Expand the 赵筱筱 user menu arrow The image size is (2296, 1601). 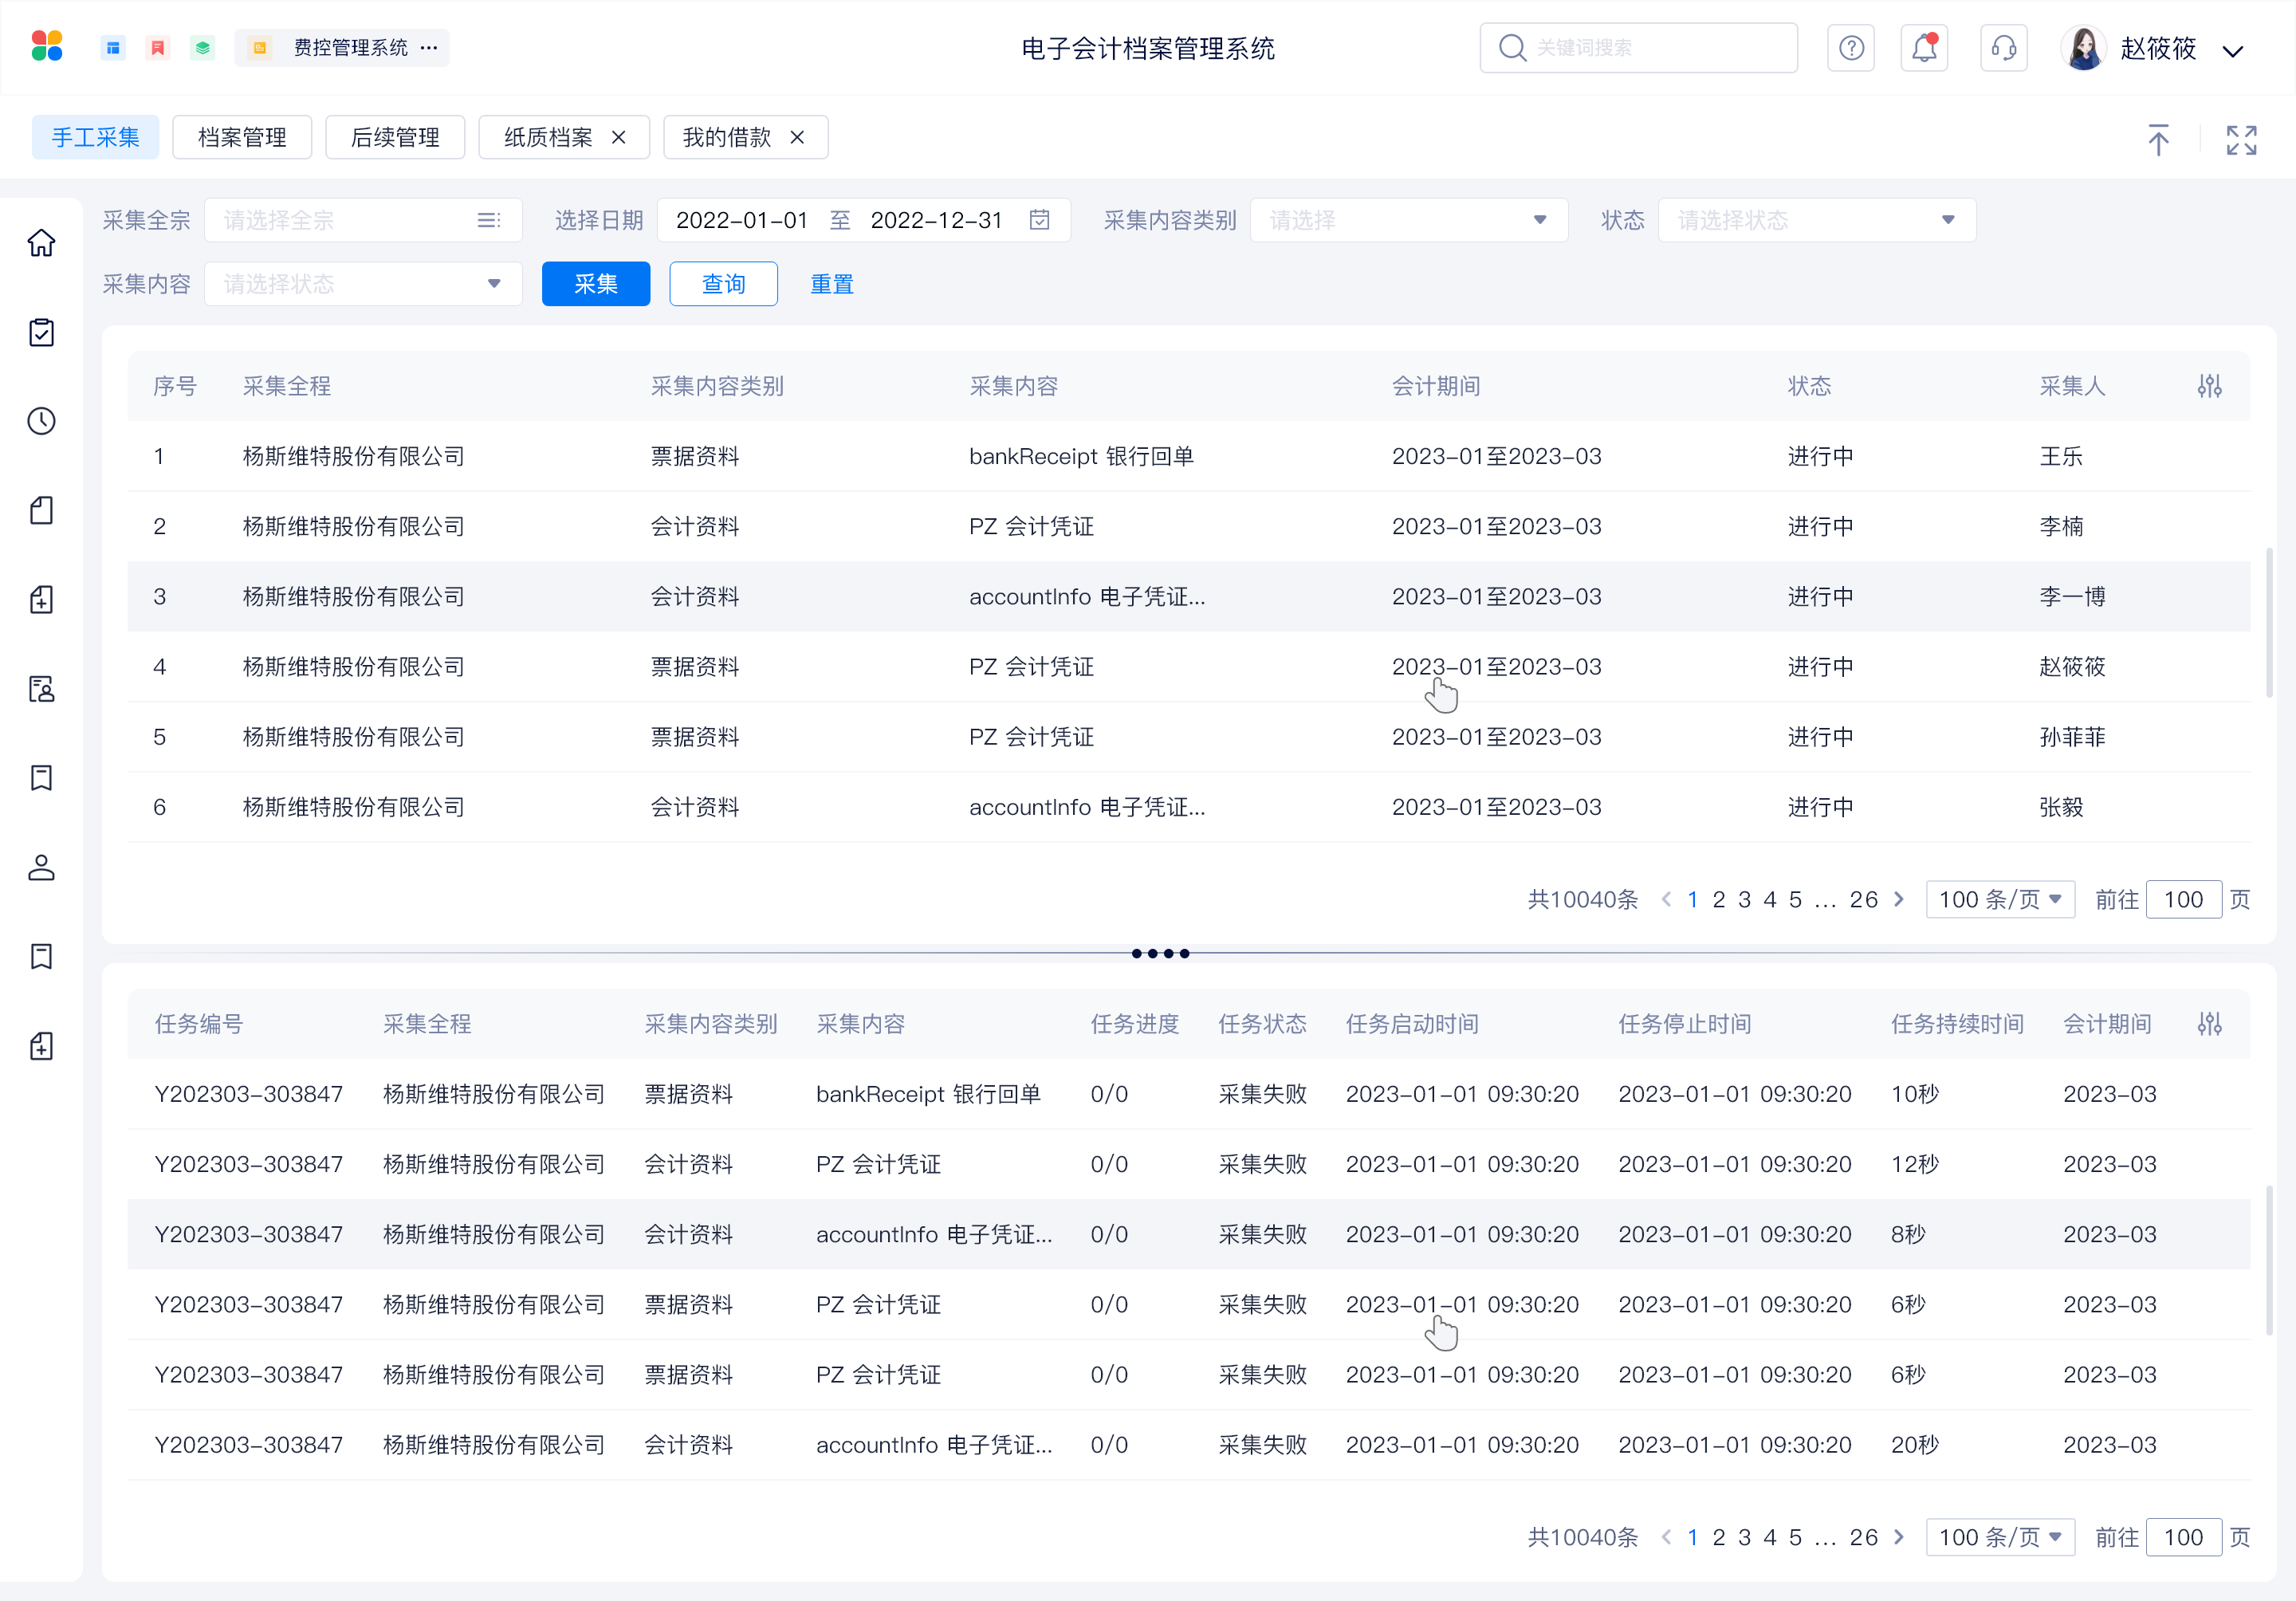coord(2233,50)
